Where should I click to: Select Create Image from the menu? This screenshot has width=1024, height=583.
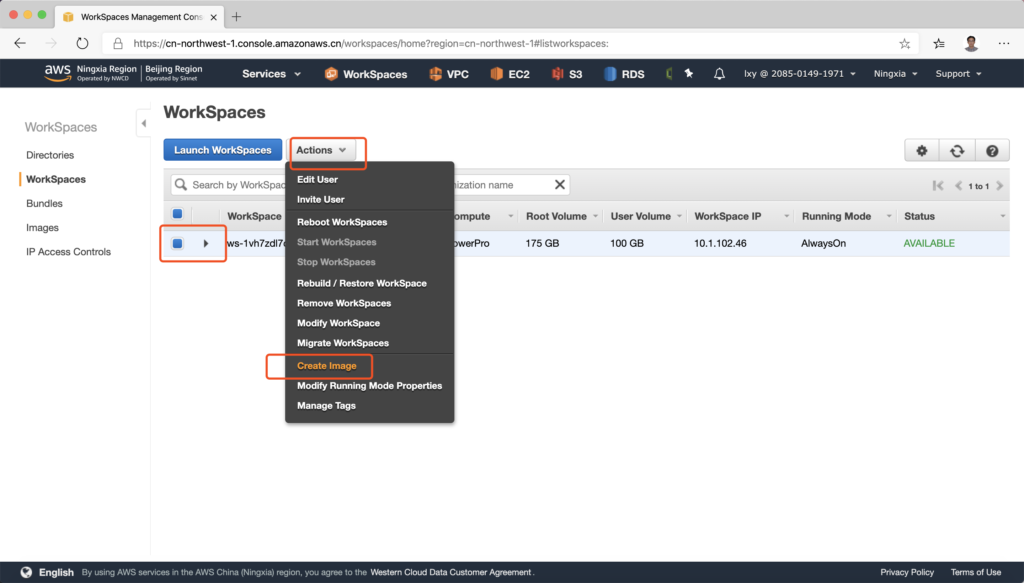(x=326, y=365)
